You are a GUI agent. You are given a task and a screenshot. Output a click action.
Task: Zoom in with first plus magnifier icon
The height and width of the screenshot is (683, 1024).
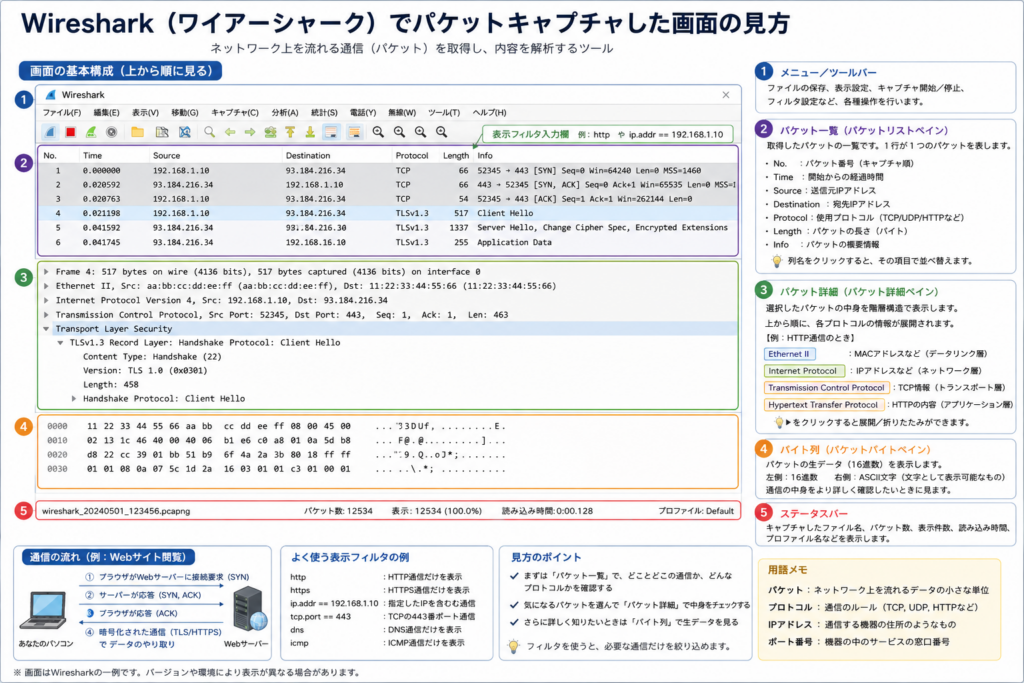point(378,132)
